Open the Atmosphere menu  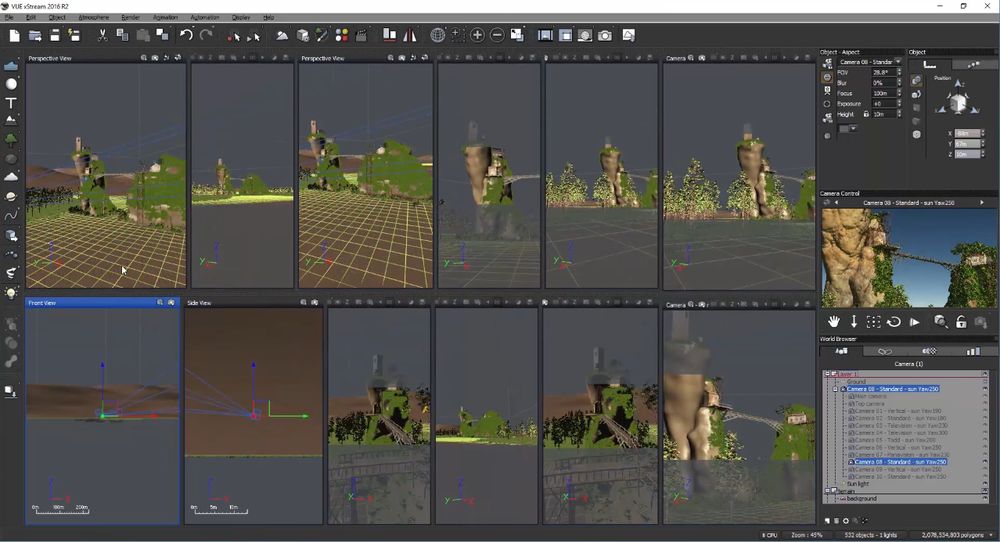tap(93, 17)
